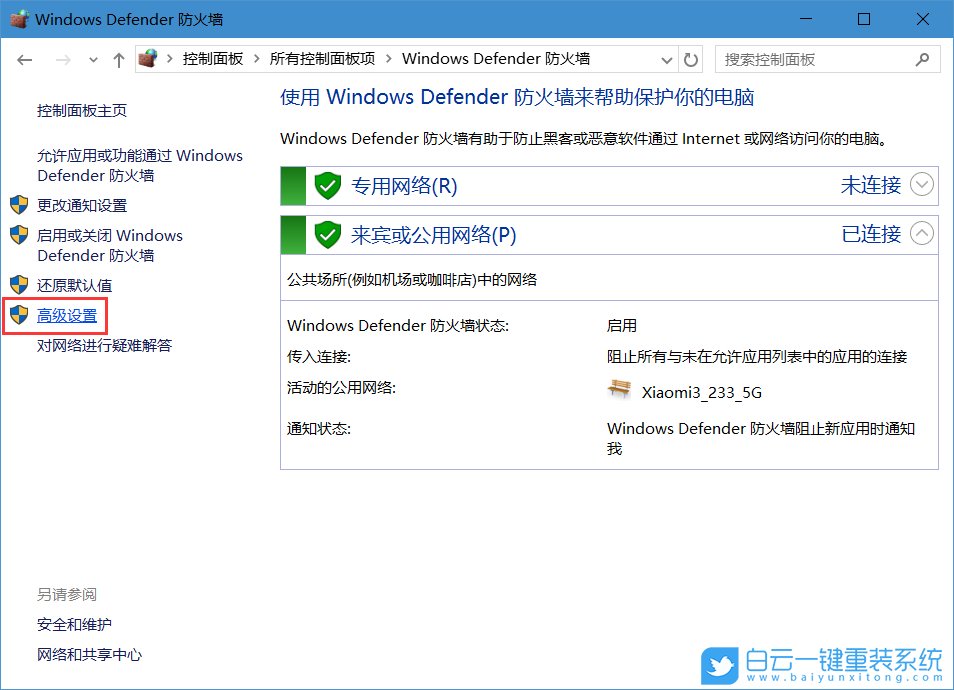The image size is (954, 690).
Task: Click the bench icon next to Xiaomi3_233_5G
Action: 619,390
